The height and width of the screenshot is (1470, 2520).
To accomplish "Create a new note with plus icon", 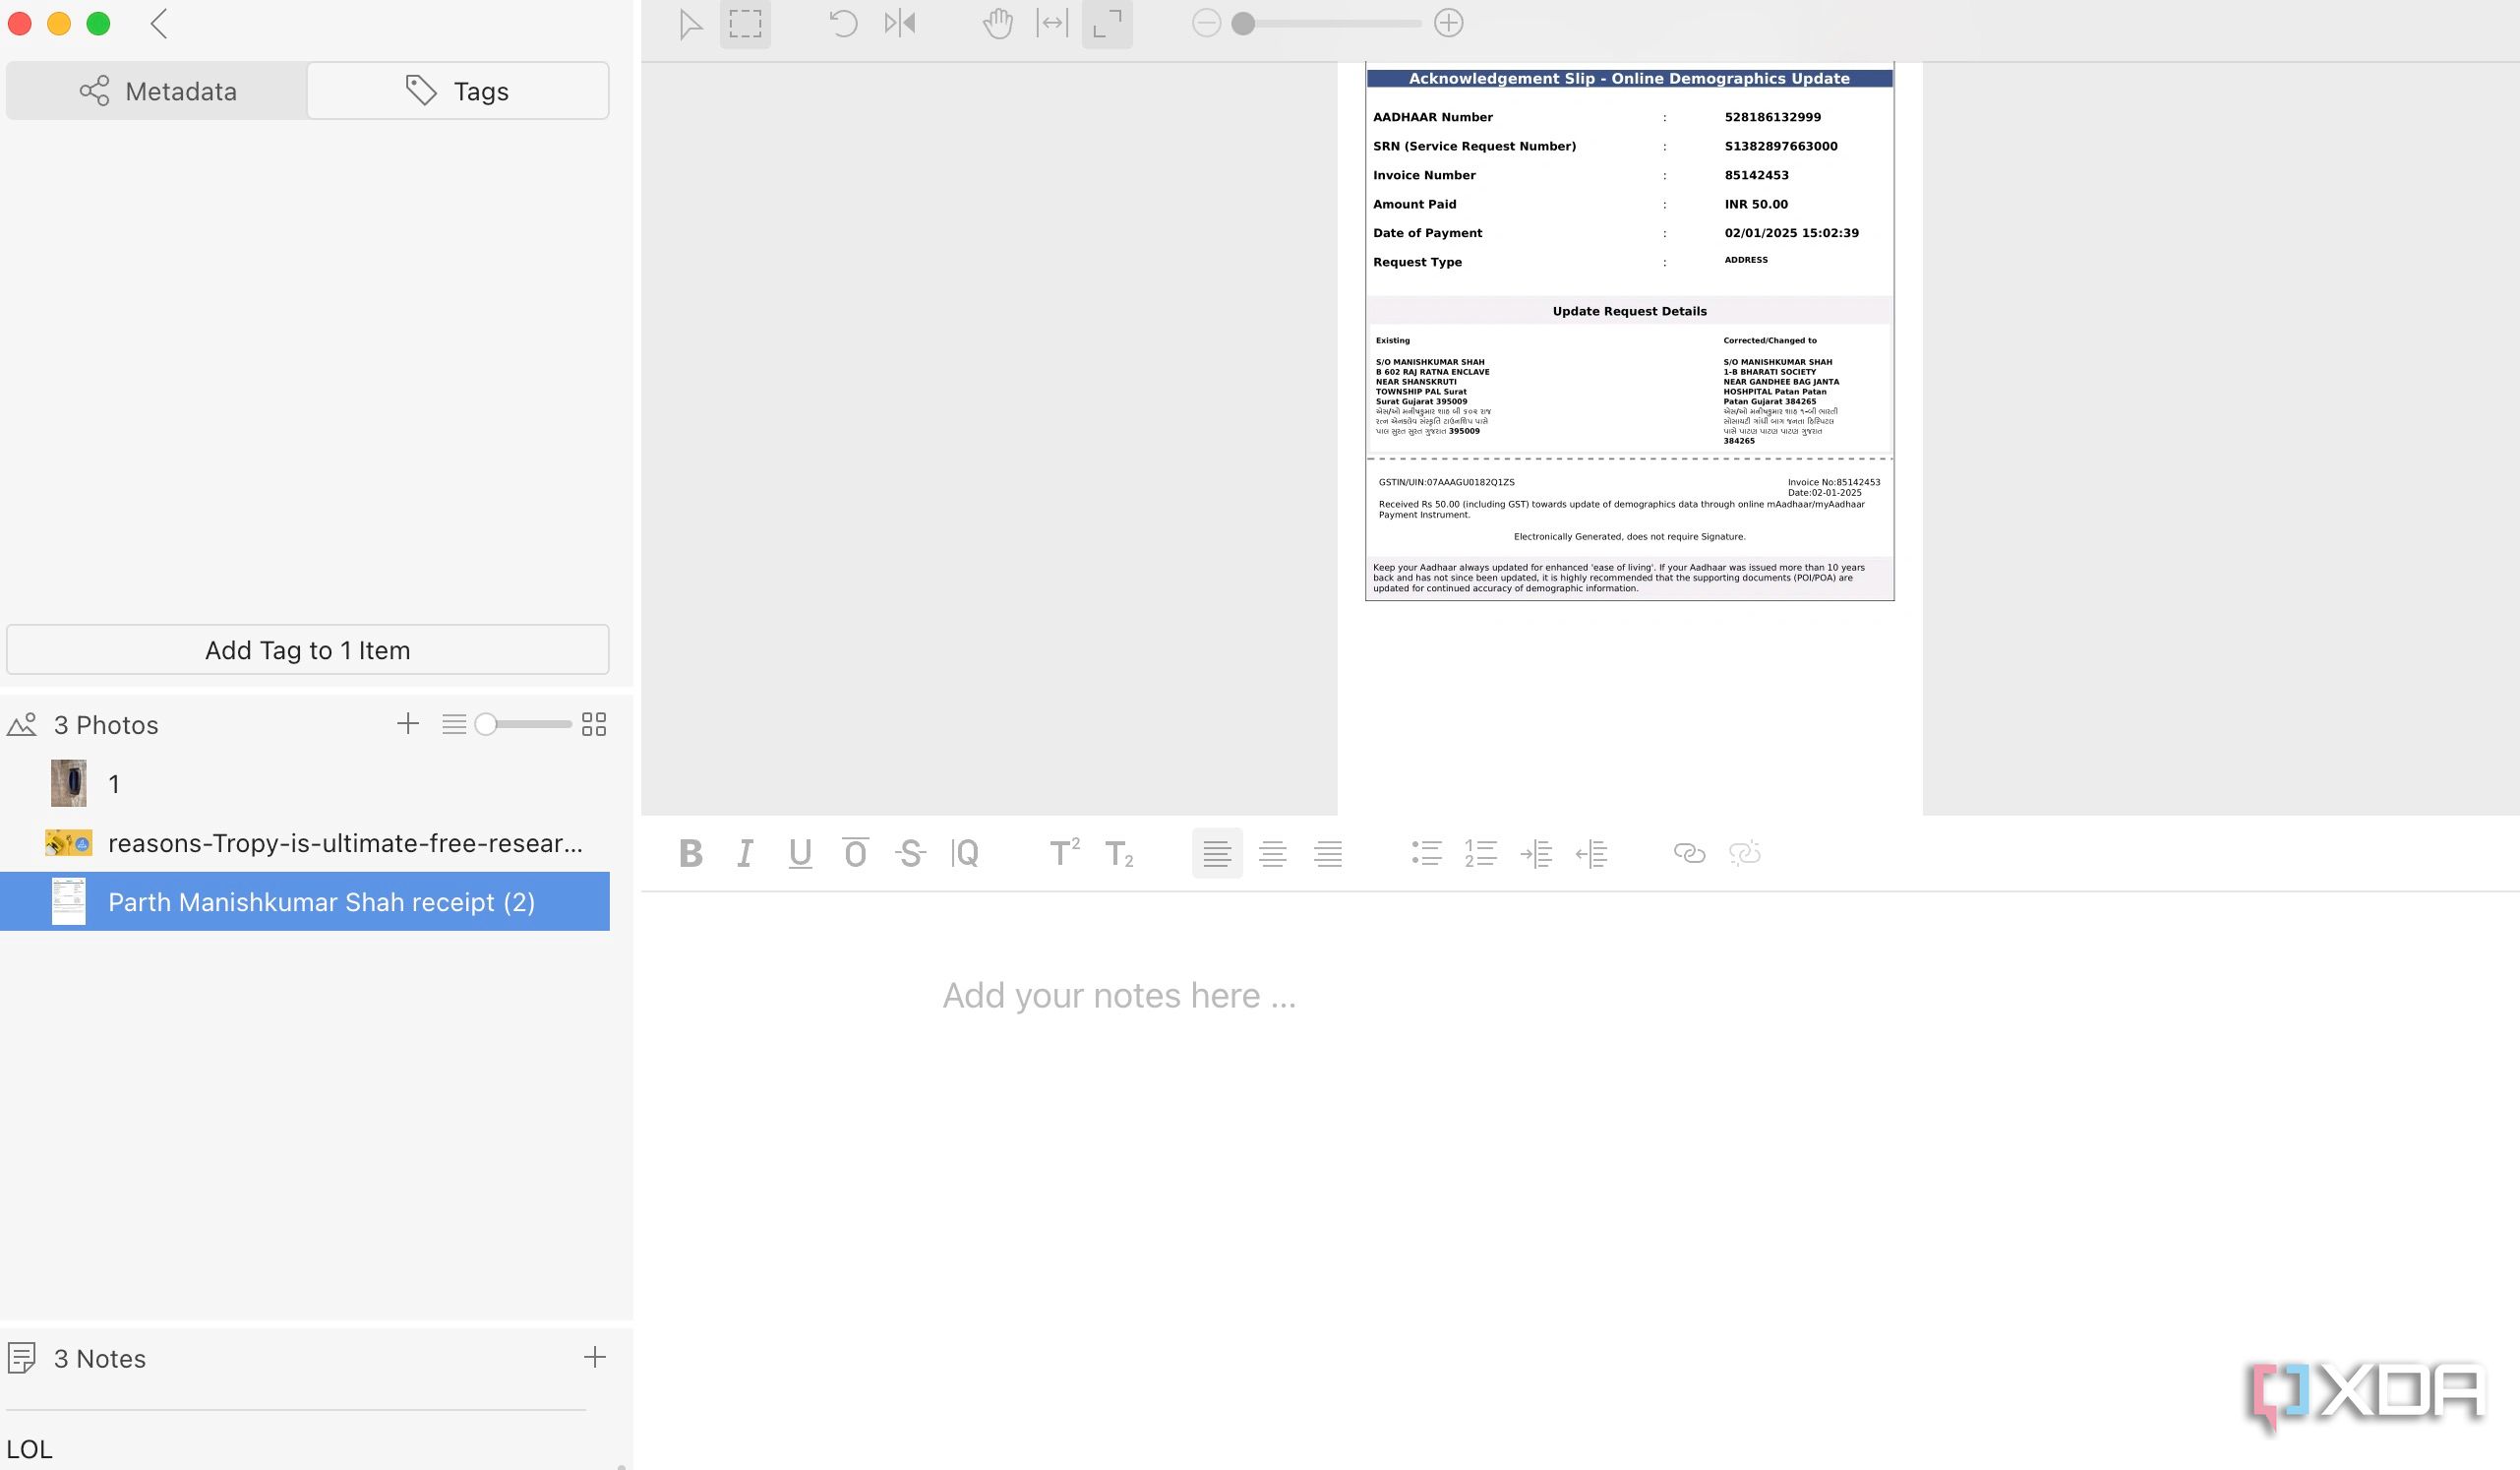I will 594,1357.
